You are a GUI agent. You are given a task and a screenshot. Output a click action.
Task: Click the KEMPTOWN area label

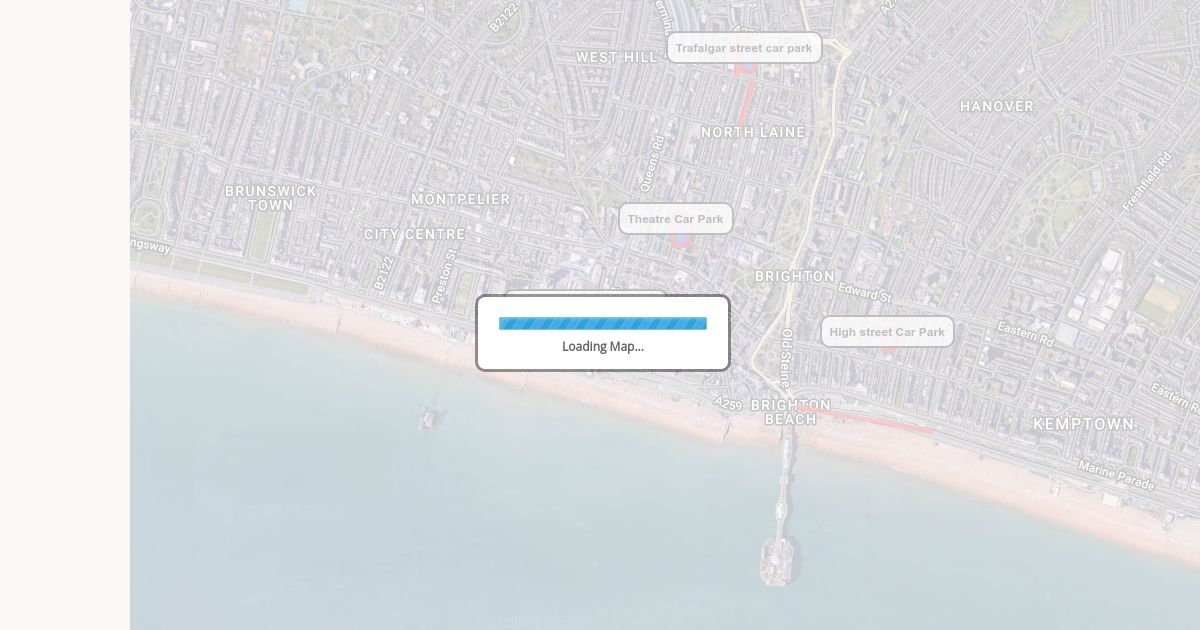point(1083,424)
